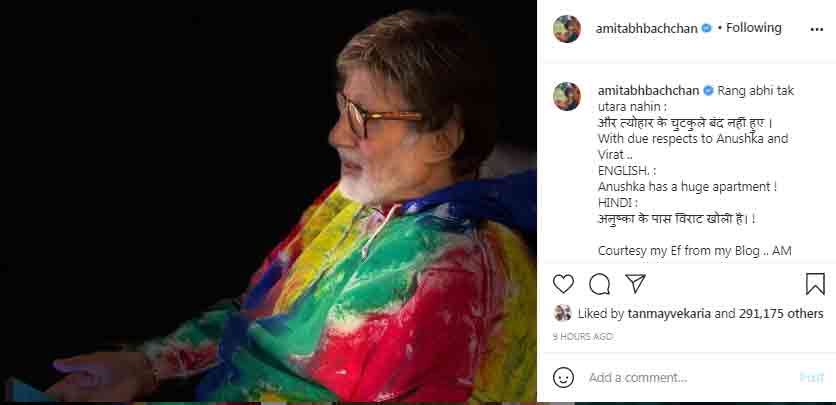Click the speech bubble Comment icon
836x405 pixels.
pyautogui.click(x=600, y=284)
